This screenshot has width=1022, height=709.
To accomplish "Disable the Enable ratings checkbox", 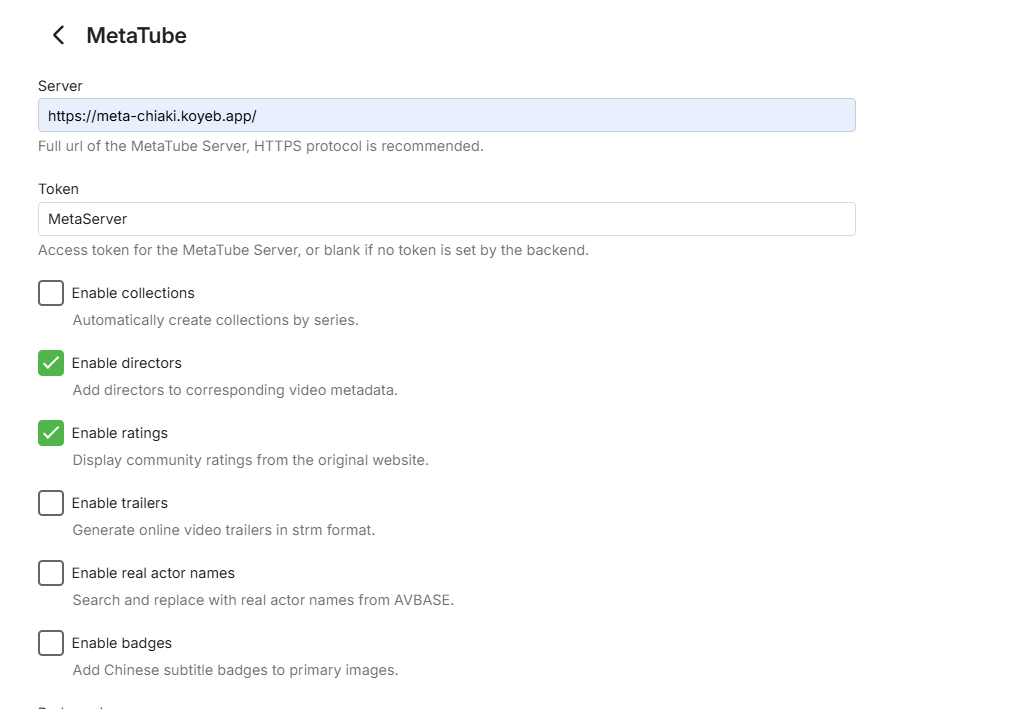I will tap(51, 433).
